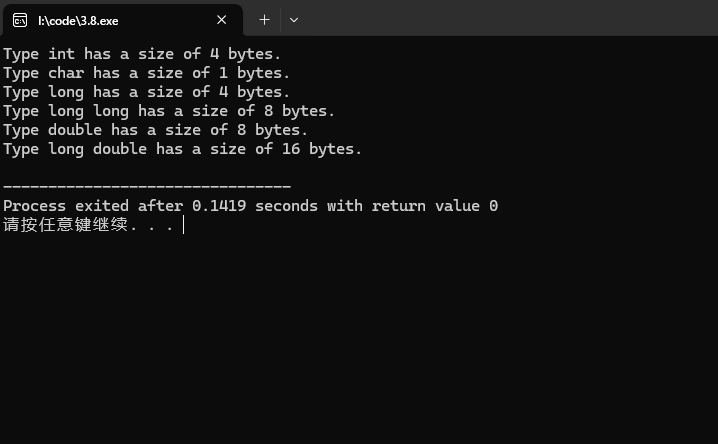Close the 3.8.exe terminal tab

tap(222, 20)
